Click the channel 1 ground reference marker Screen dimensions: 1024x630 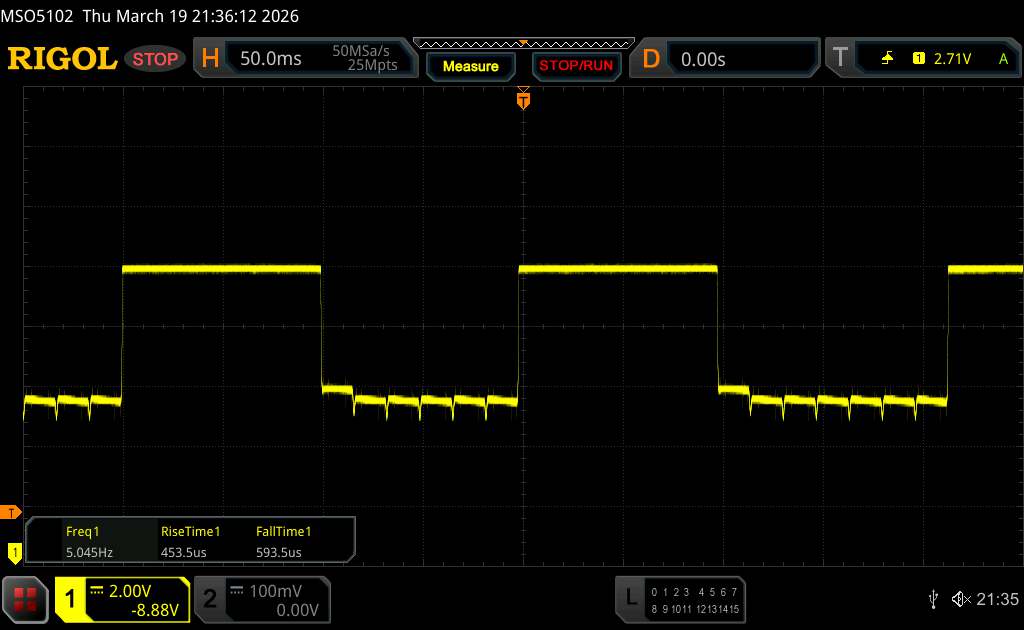click(x=14, y=550)
